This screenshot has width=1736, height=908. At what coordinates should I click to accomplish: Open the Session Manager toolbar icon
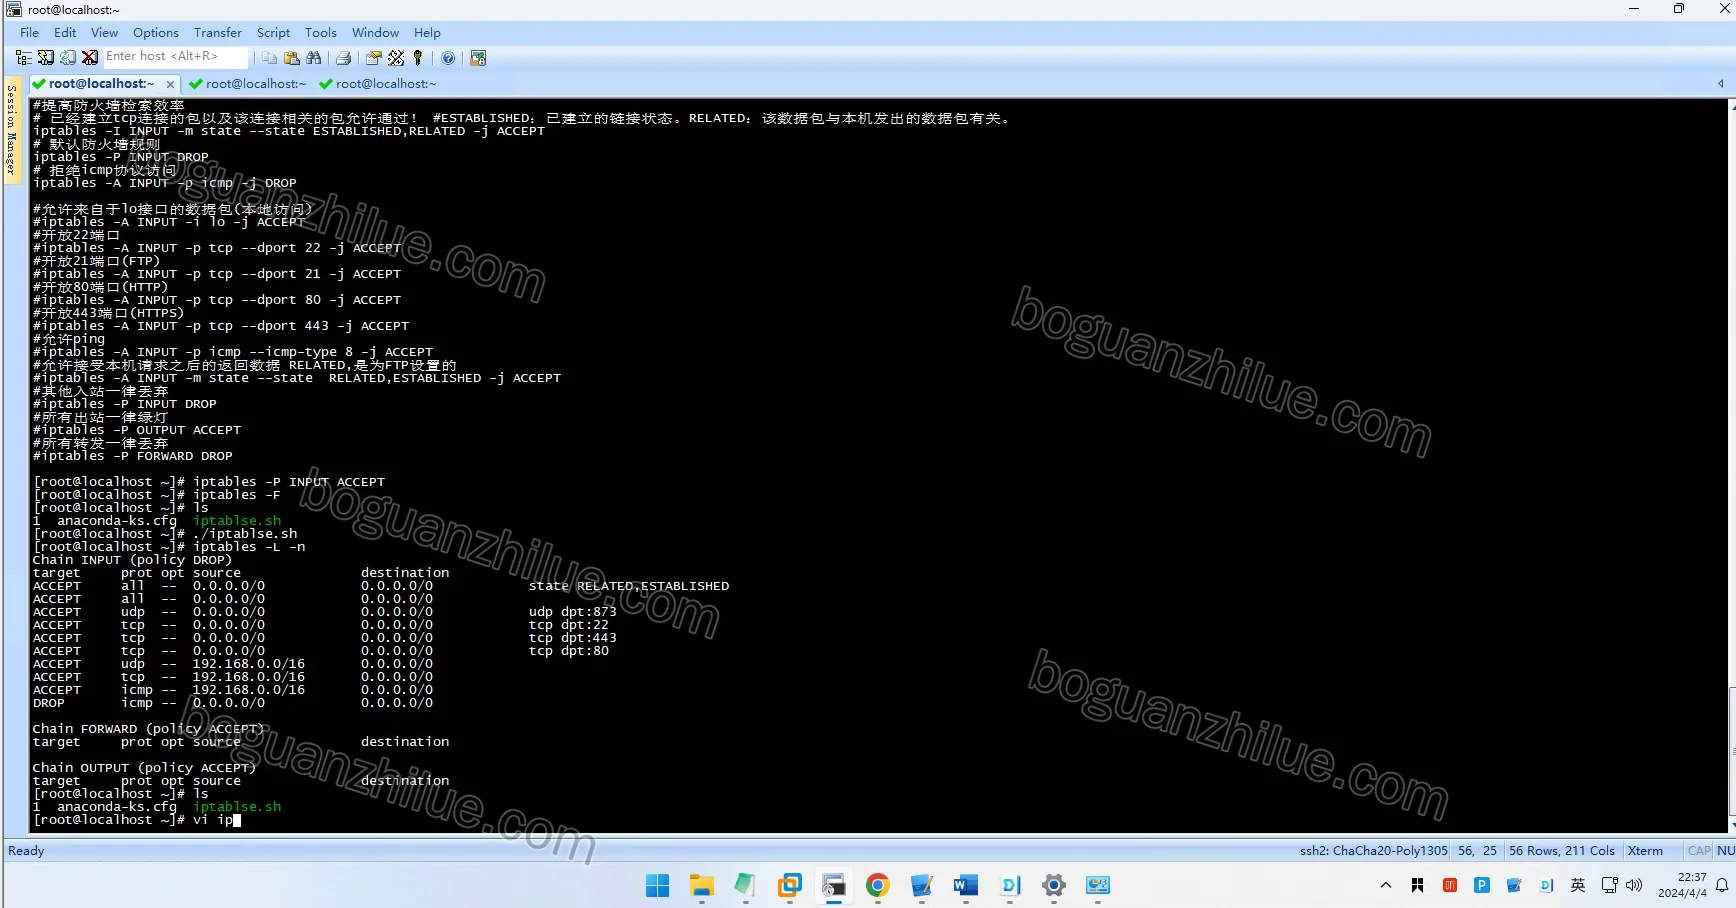pos(24,58)
